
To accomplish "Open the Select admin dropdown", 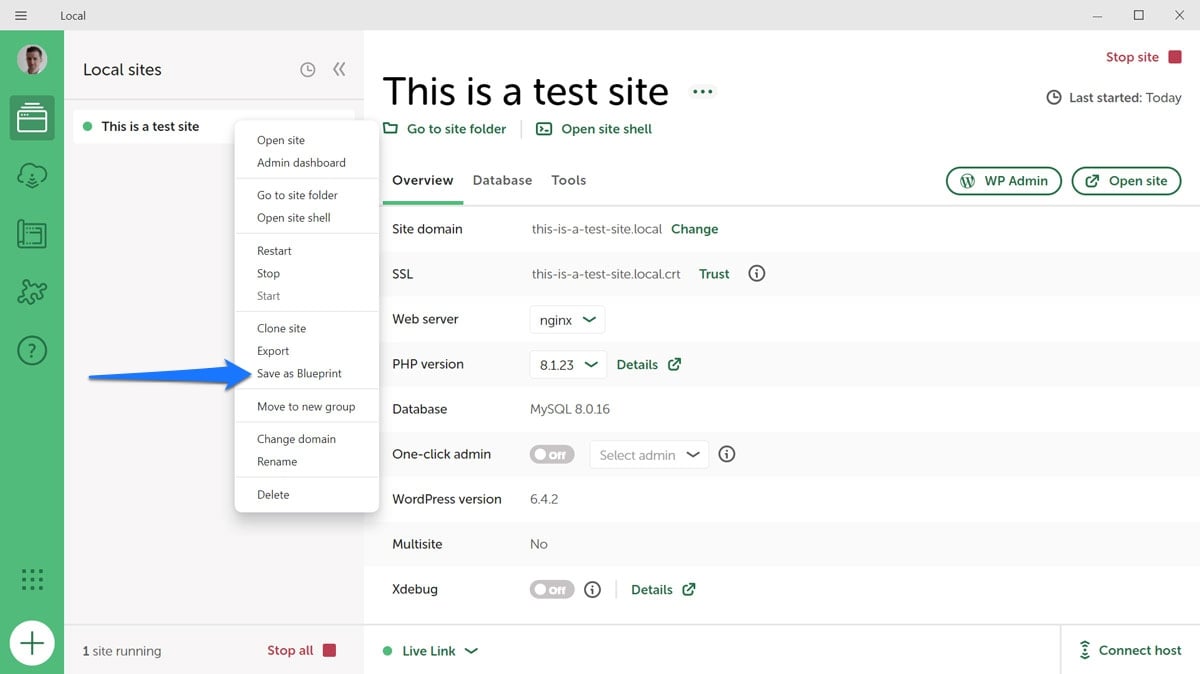I will (649, 455).
